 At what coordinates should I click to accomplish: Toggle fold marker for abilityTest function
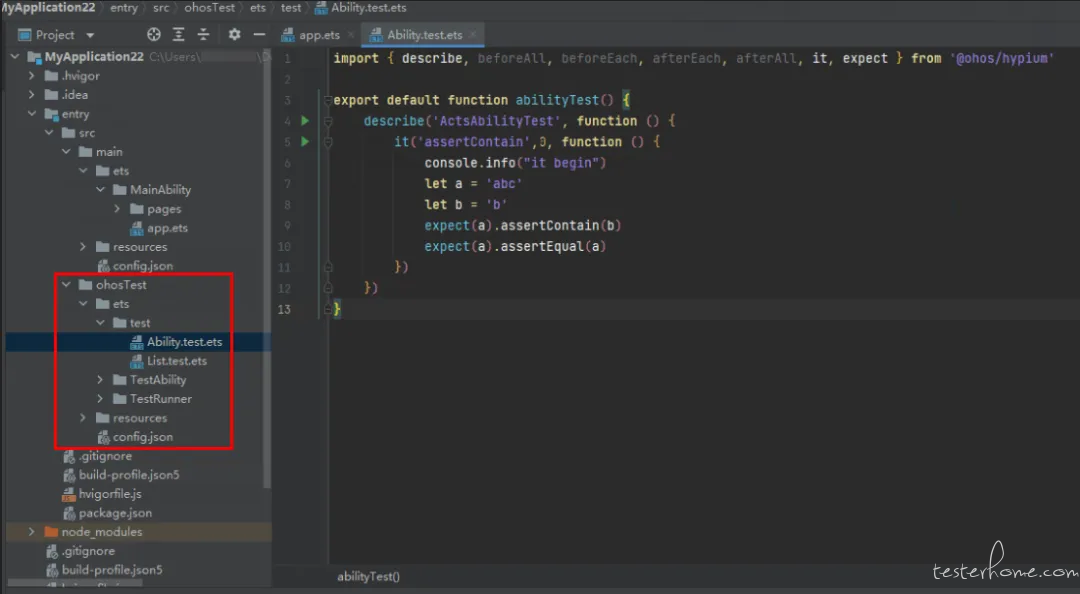[328, 101]
